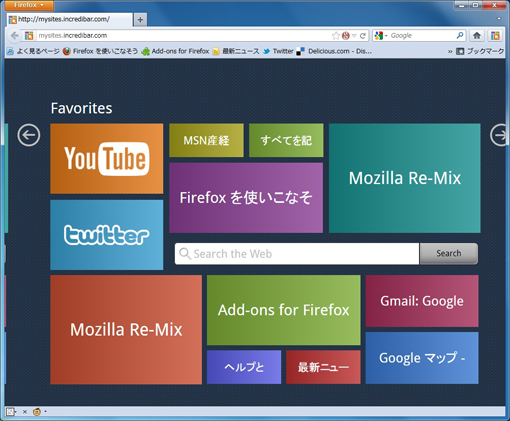Open the YouTube tile
The width and height of the screenshot is (510, 421).
tap(107, 159)
